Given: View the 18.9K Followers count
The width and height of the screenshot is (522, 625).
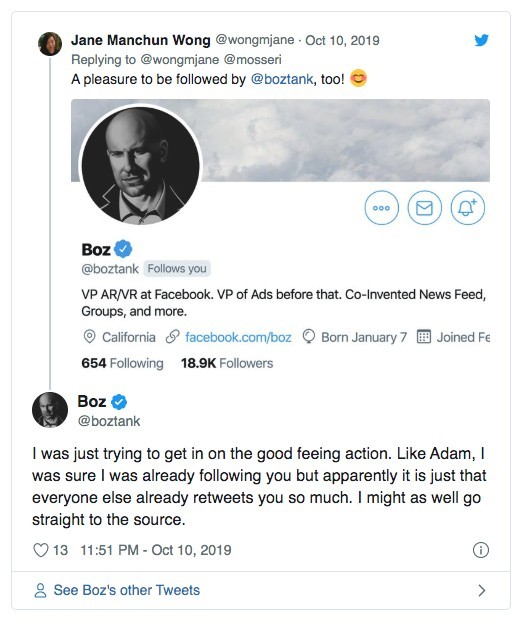Looking at the screenshot, I should click(x=227, y=363).
